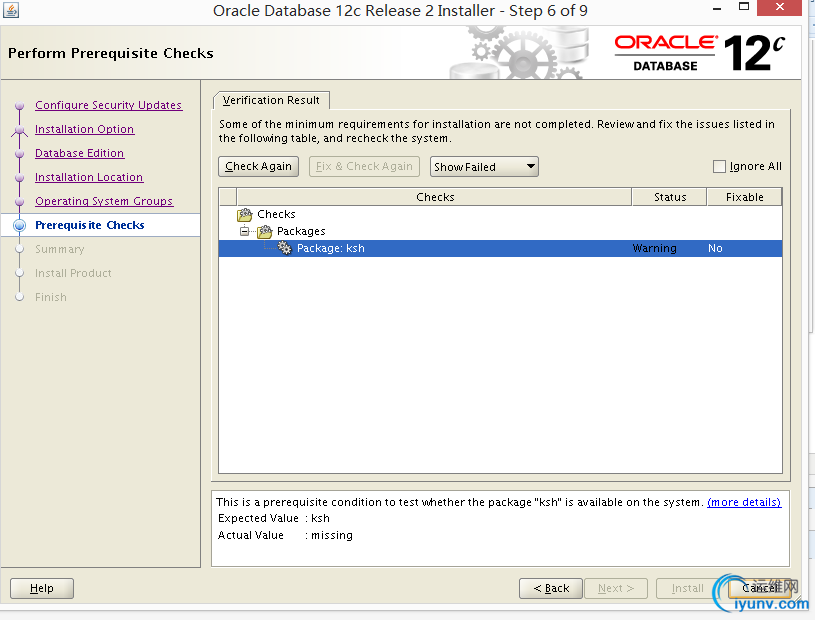The height and width of the screenshot is (620, 815).
Task: Minimize the installer window
Action: pyautogui.click(x=717, y=9)
